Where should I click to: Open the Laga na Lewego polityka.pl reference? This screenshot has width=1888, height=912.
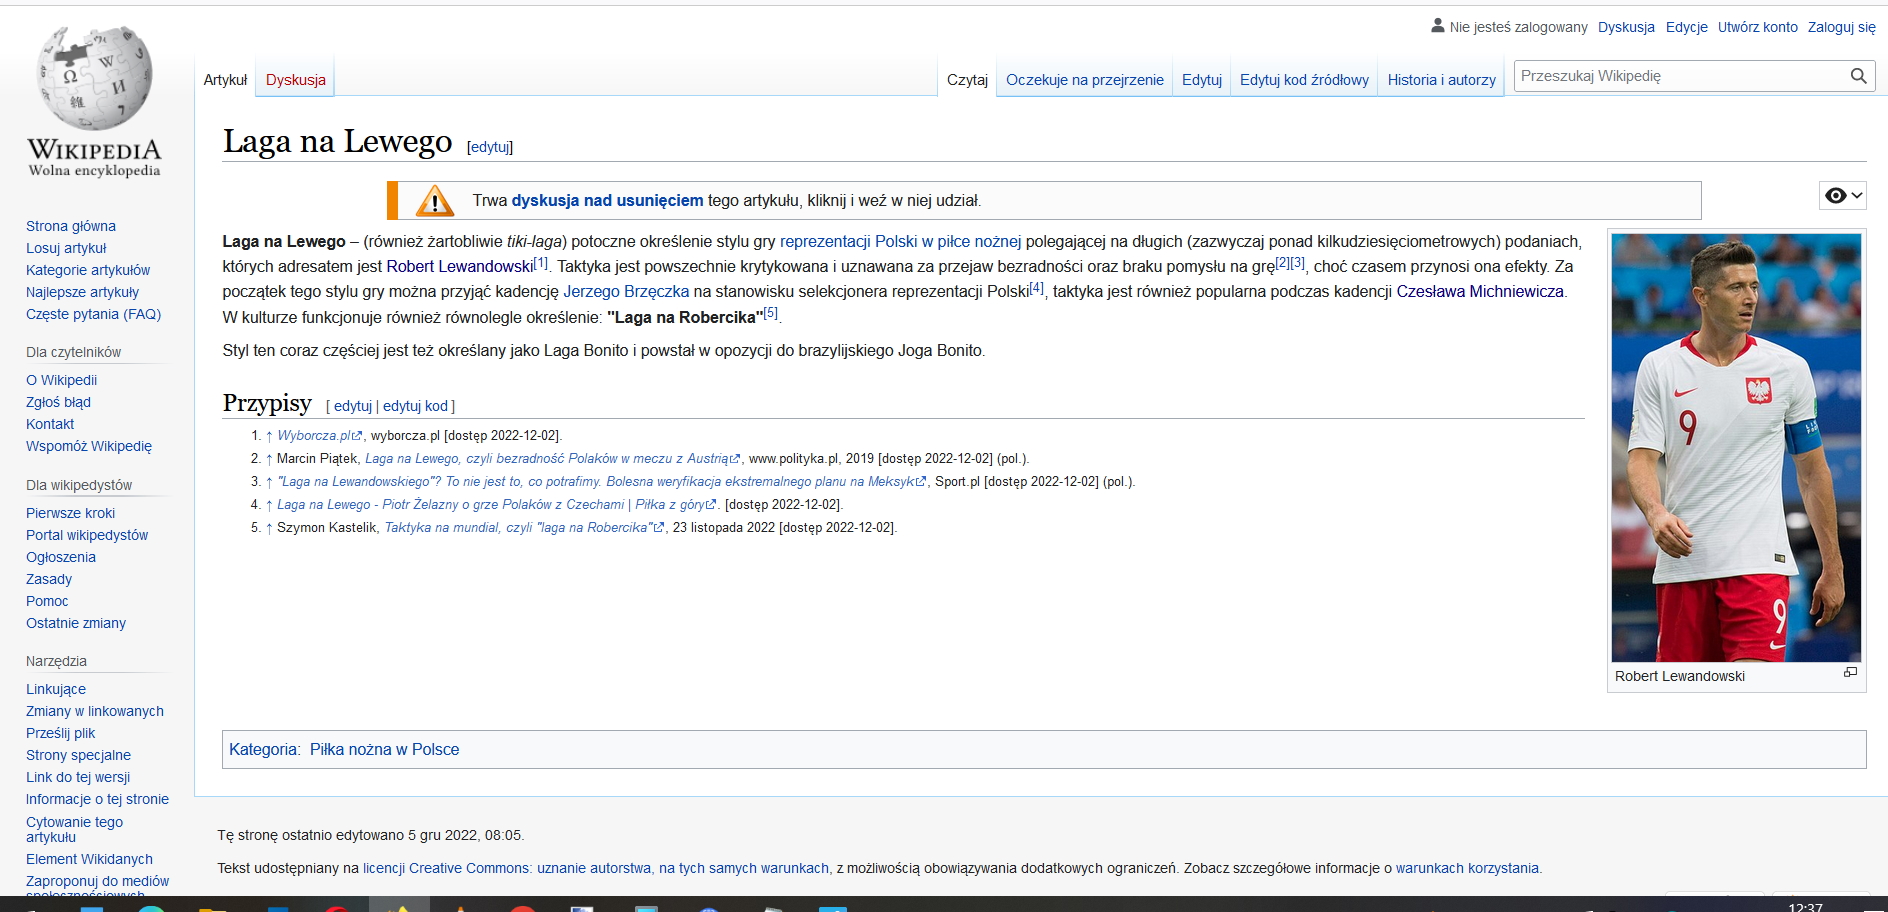pos(552,459)
